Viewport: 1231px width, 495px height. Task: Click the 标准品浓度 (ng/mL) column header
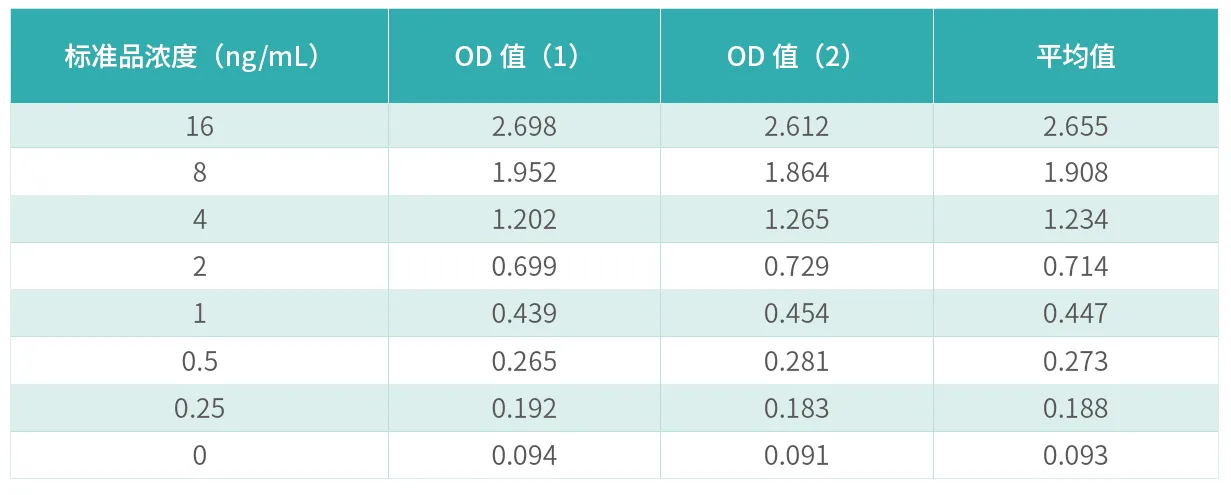point(200,56)
